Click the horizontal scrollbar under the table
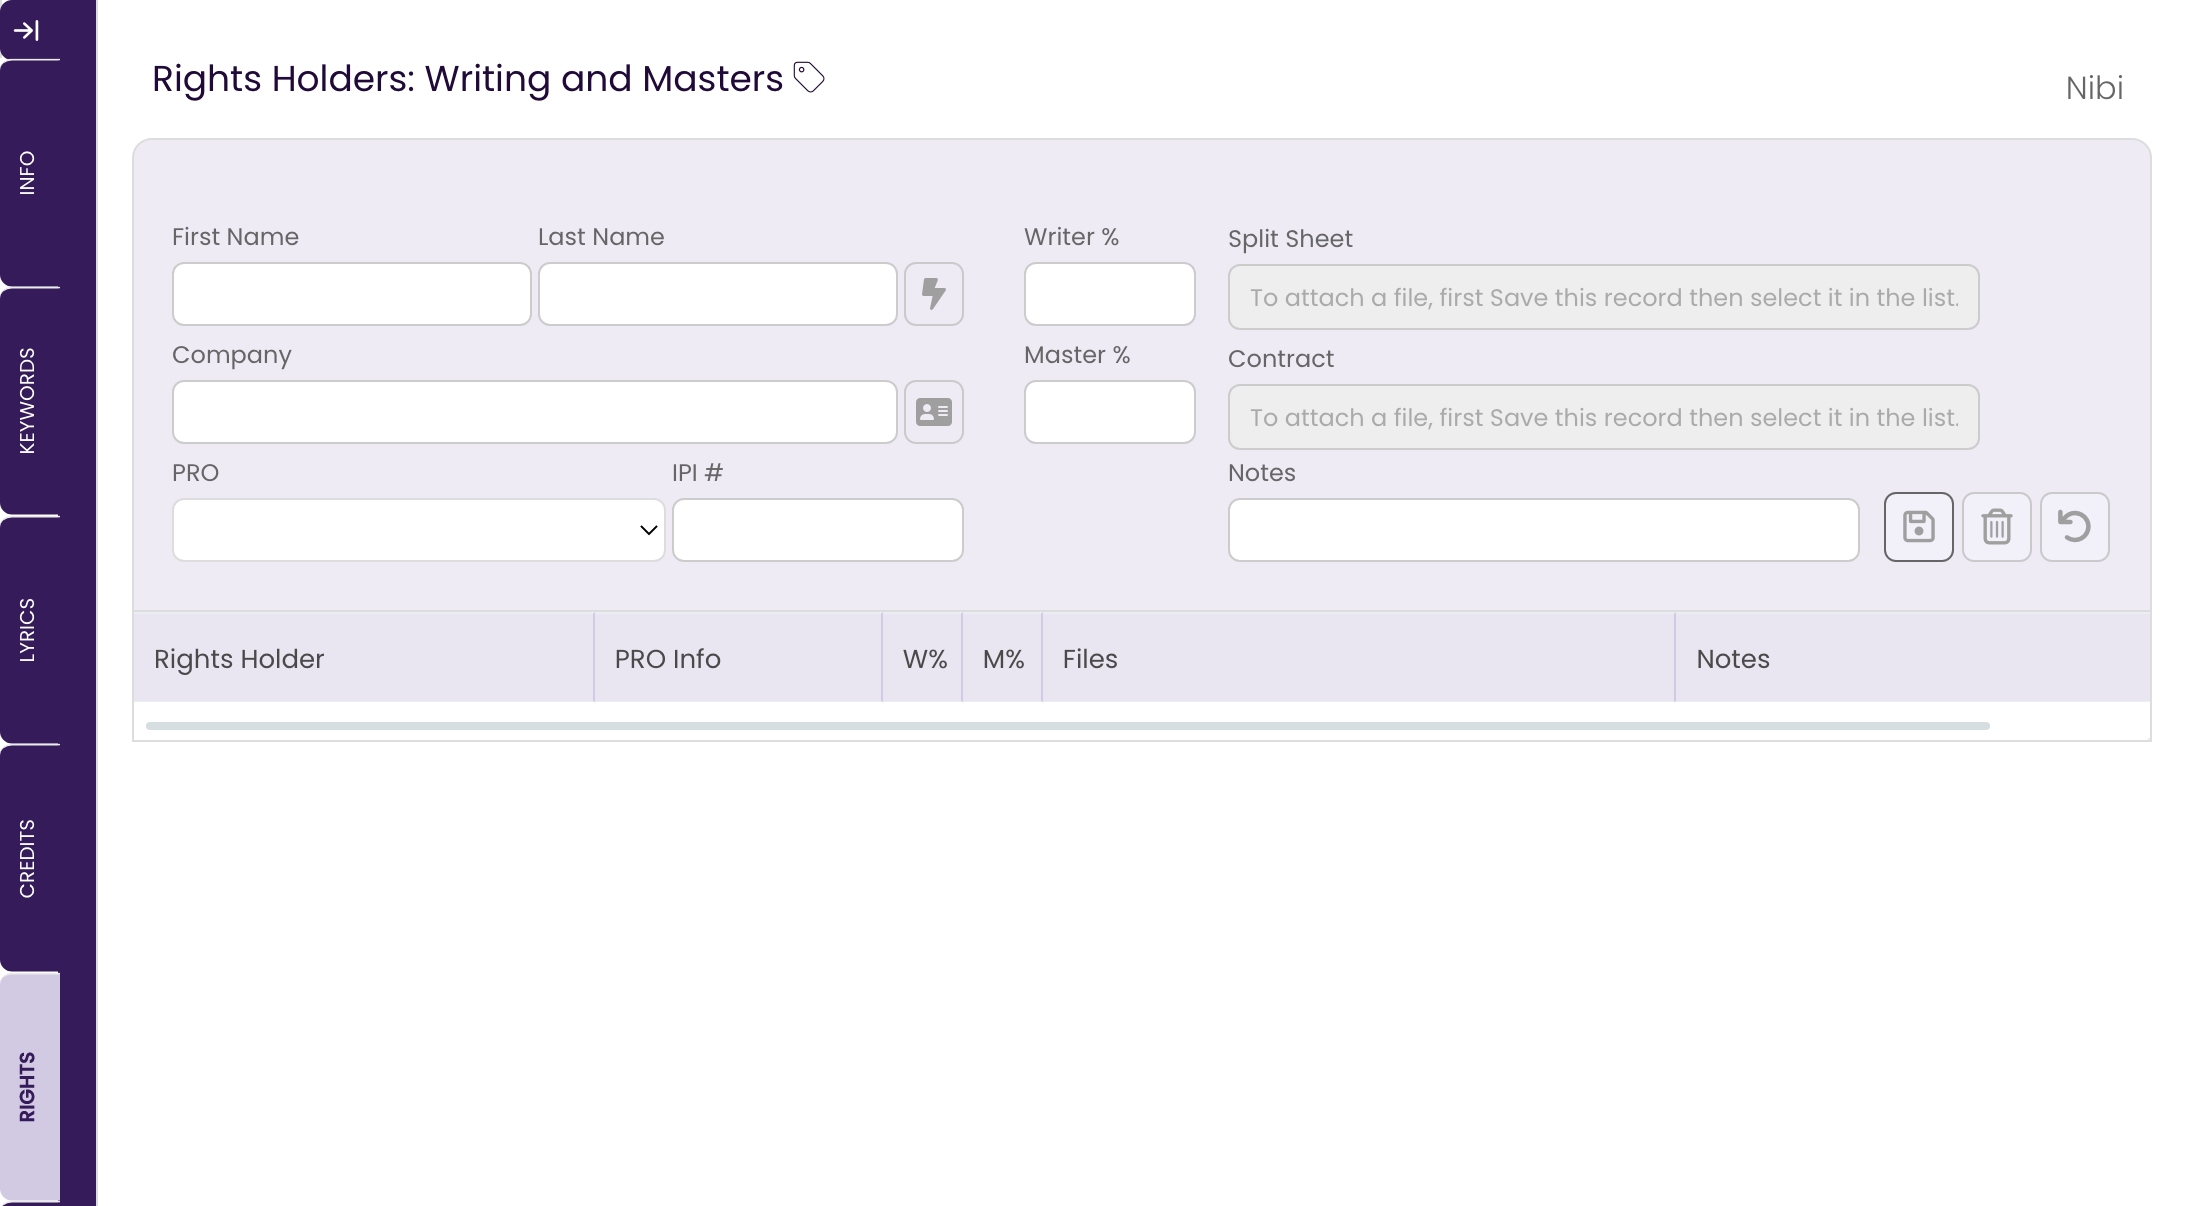 pyautogui.click(x=1068, y=726)
